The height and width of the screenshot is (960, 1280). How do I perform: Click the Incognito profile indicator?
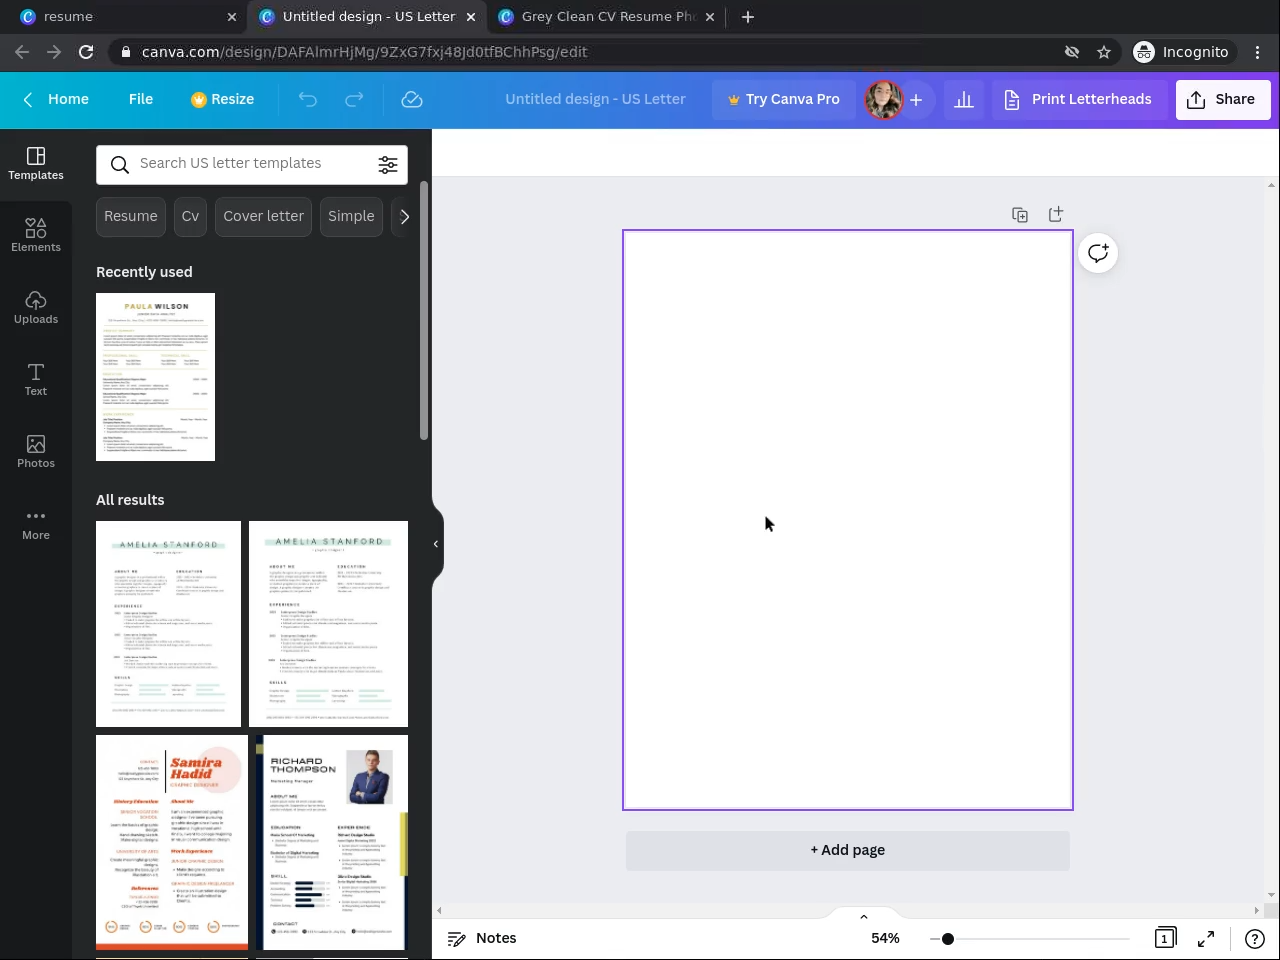1181,52
